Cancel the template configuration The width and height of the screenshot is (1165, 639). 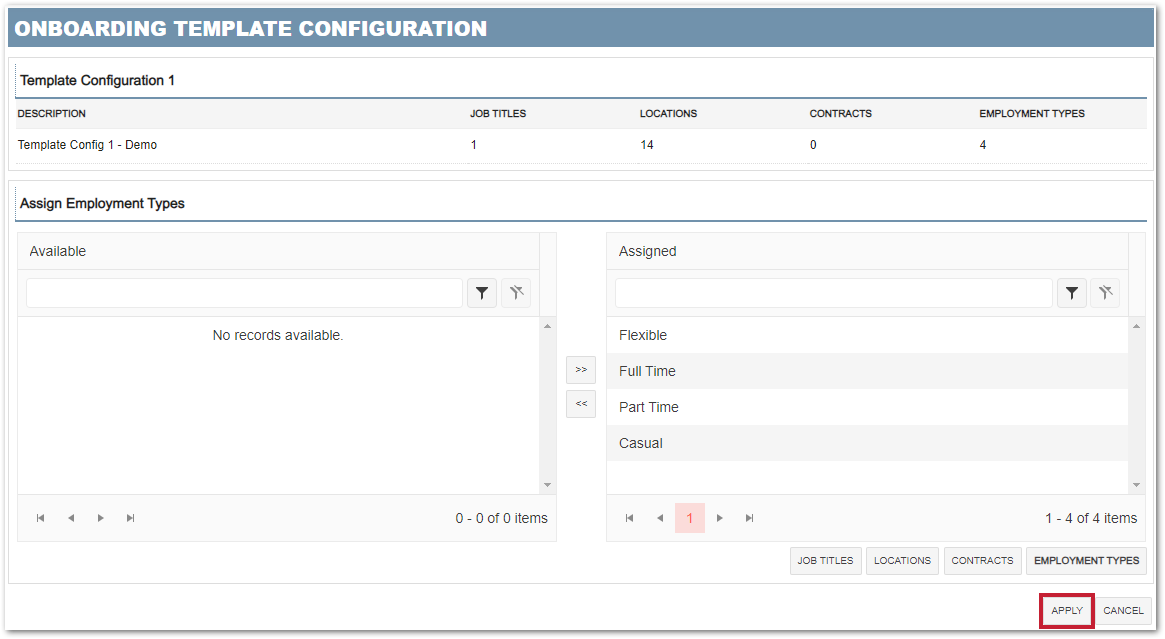1123,611
